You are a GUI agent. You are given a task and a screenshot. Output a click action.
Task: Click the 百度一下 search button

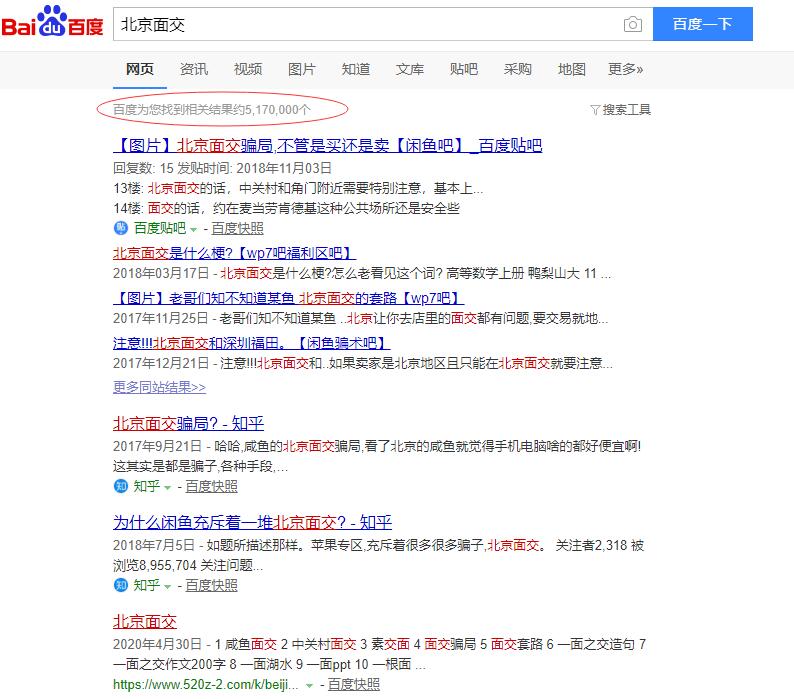(702, 24)
